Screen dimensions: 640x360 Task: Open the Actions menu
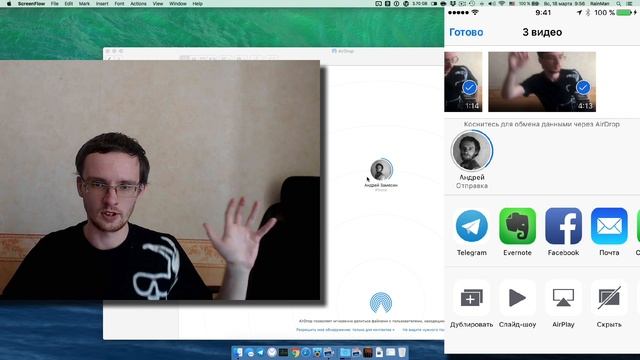[138, 3]
